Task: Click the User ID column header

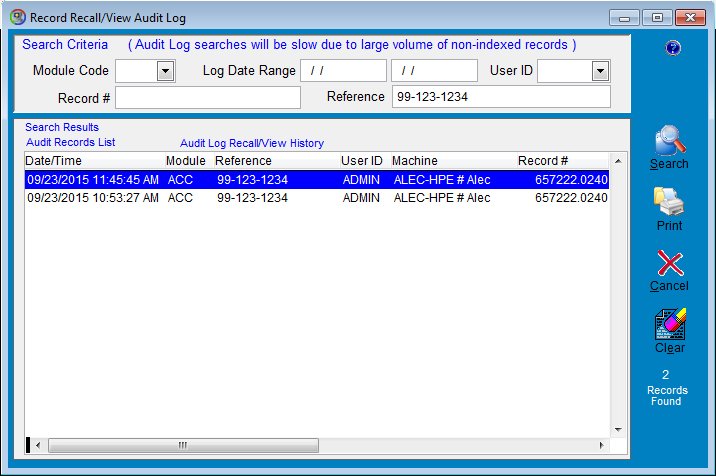Action: (365, 161)
